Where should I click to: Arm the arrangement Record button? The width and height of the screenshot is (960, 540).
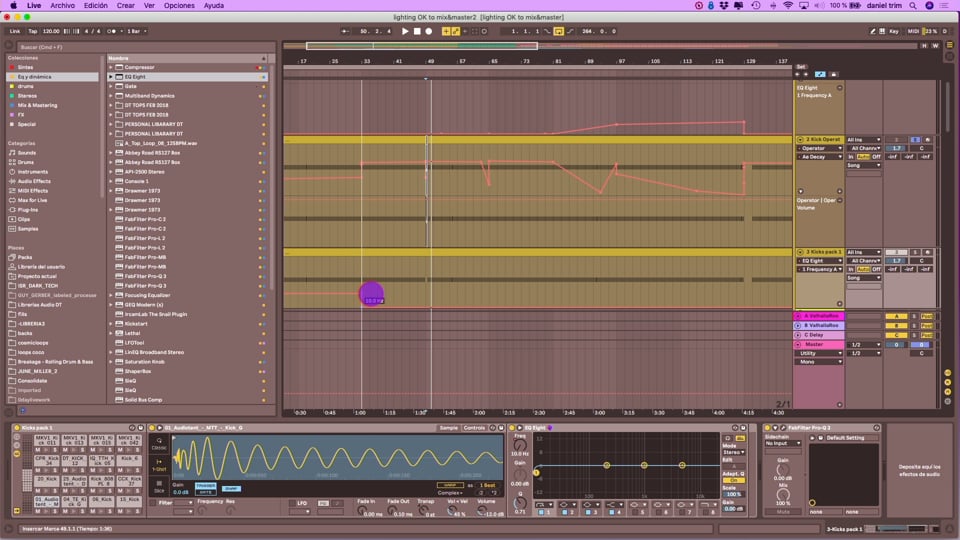(x=429, y=31)
